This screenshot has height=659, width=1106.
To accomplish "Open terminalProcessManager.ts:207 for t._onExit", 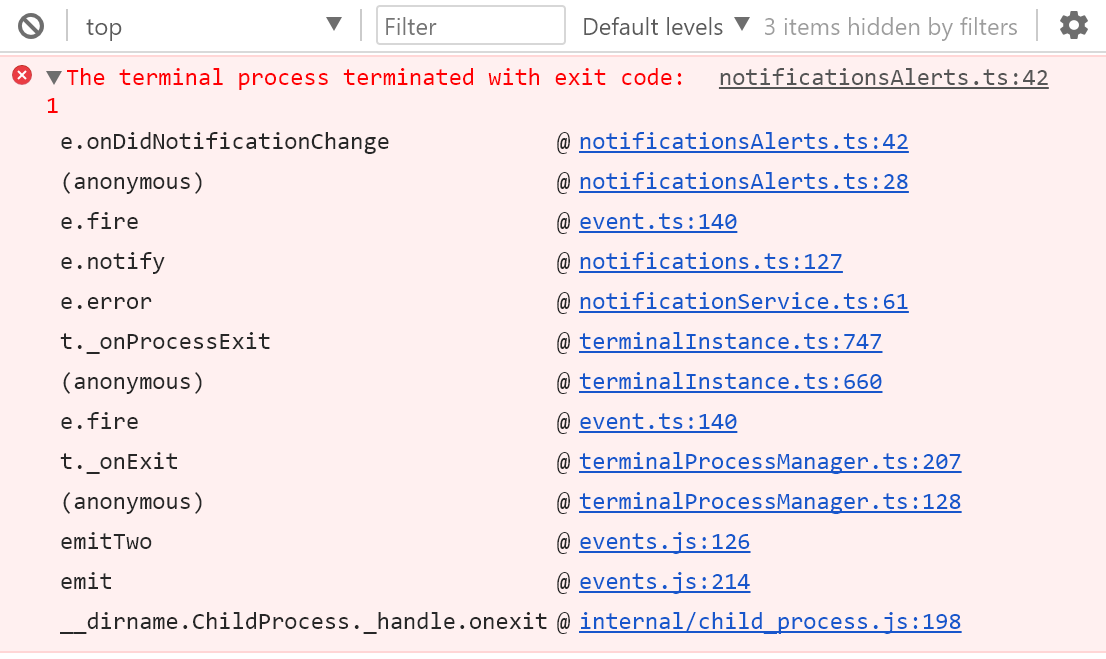I will 770,461.
